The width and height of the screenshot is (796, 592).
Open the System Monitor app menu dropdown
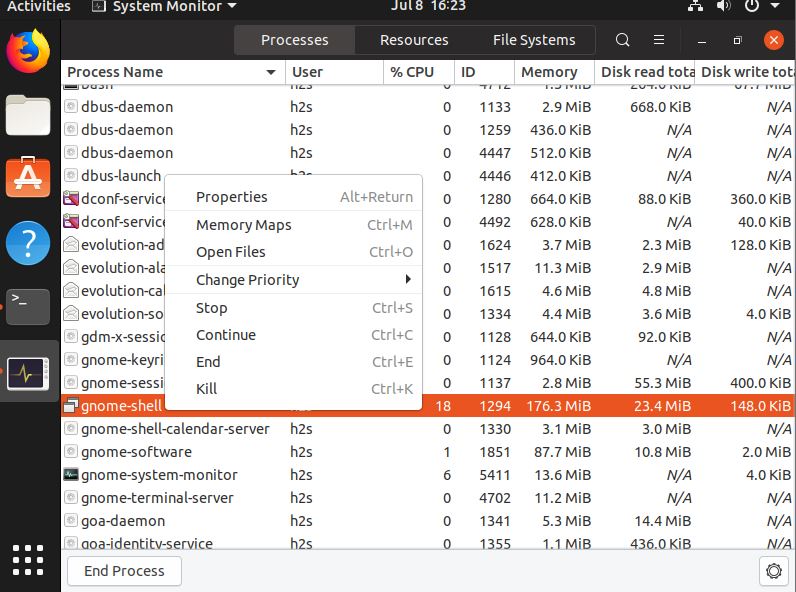tap(232, 6)
